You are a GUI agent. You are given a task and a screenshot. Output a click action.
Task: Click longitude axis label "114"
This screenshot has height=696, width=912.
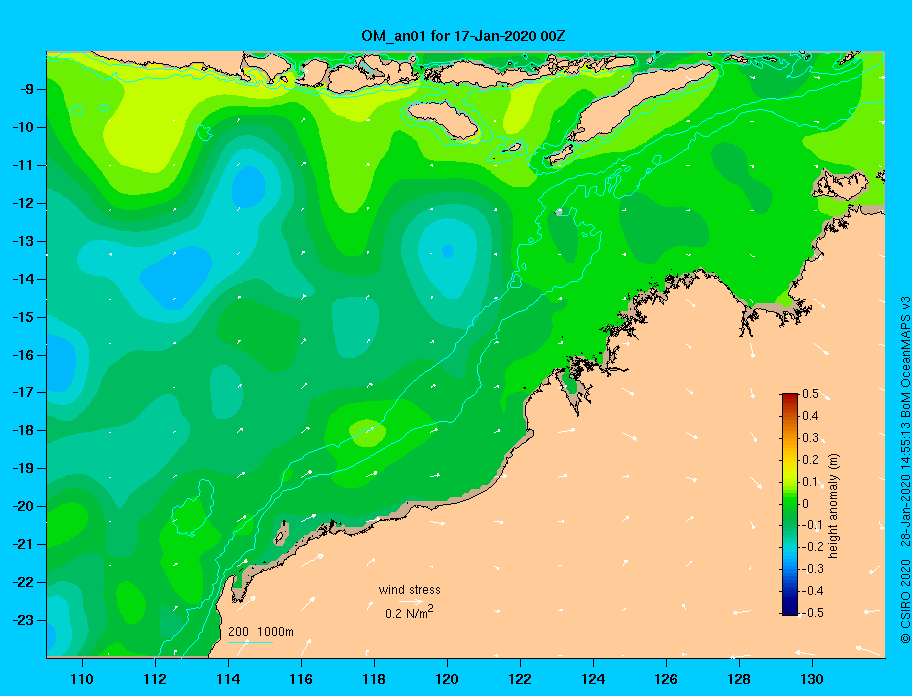point(228,679)
